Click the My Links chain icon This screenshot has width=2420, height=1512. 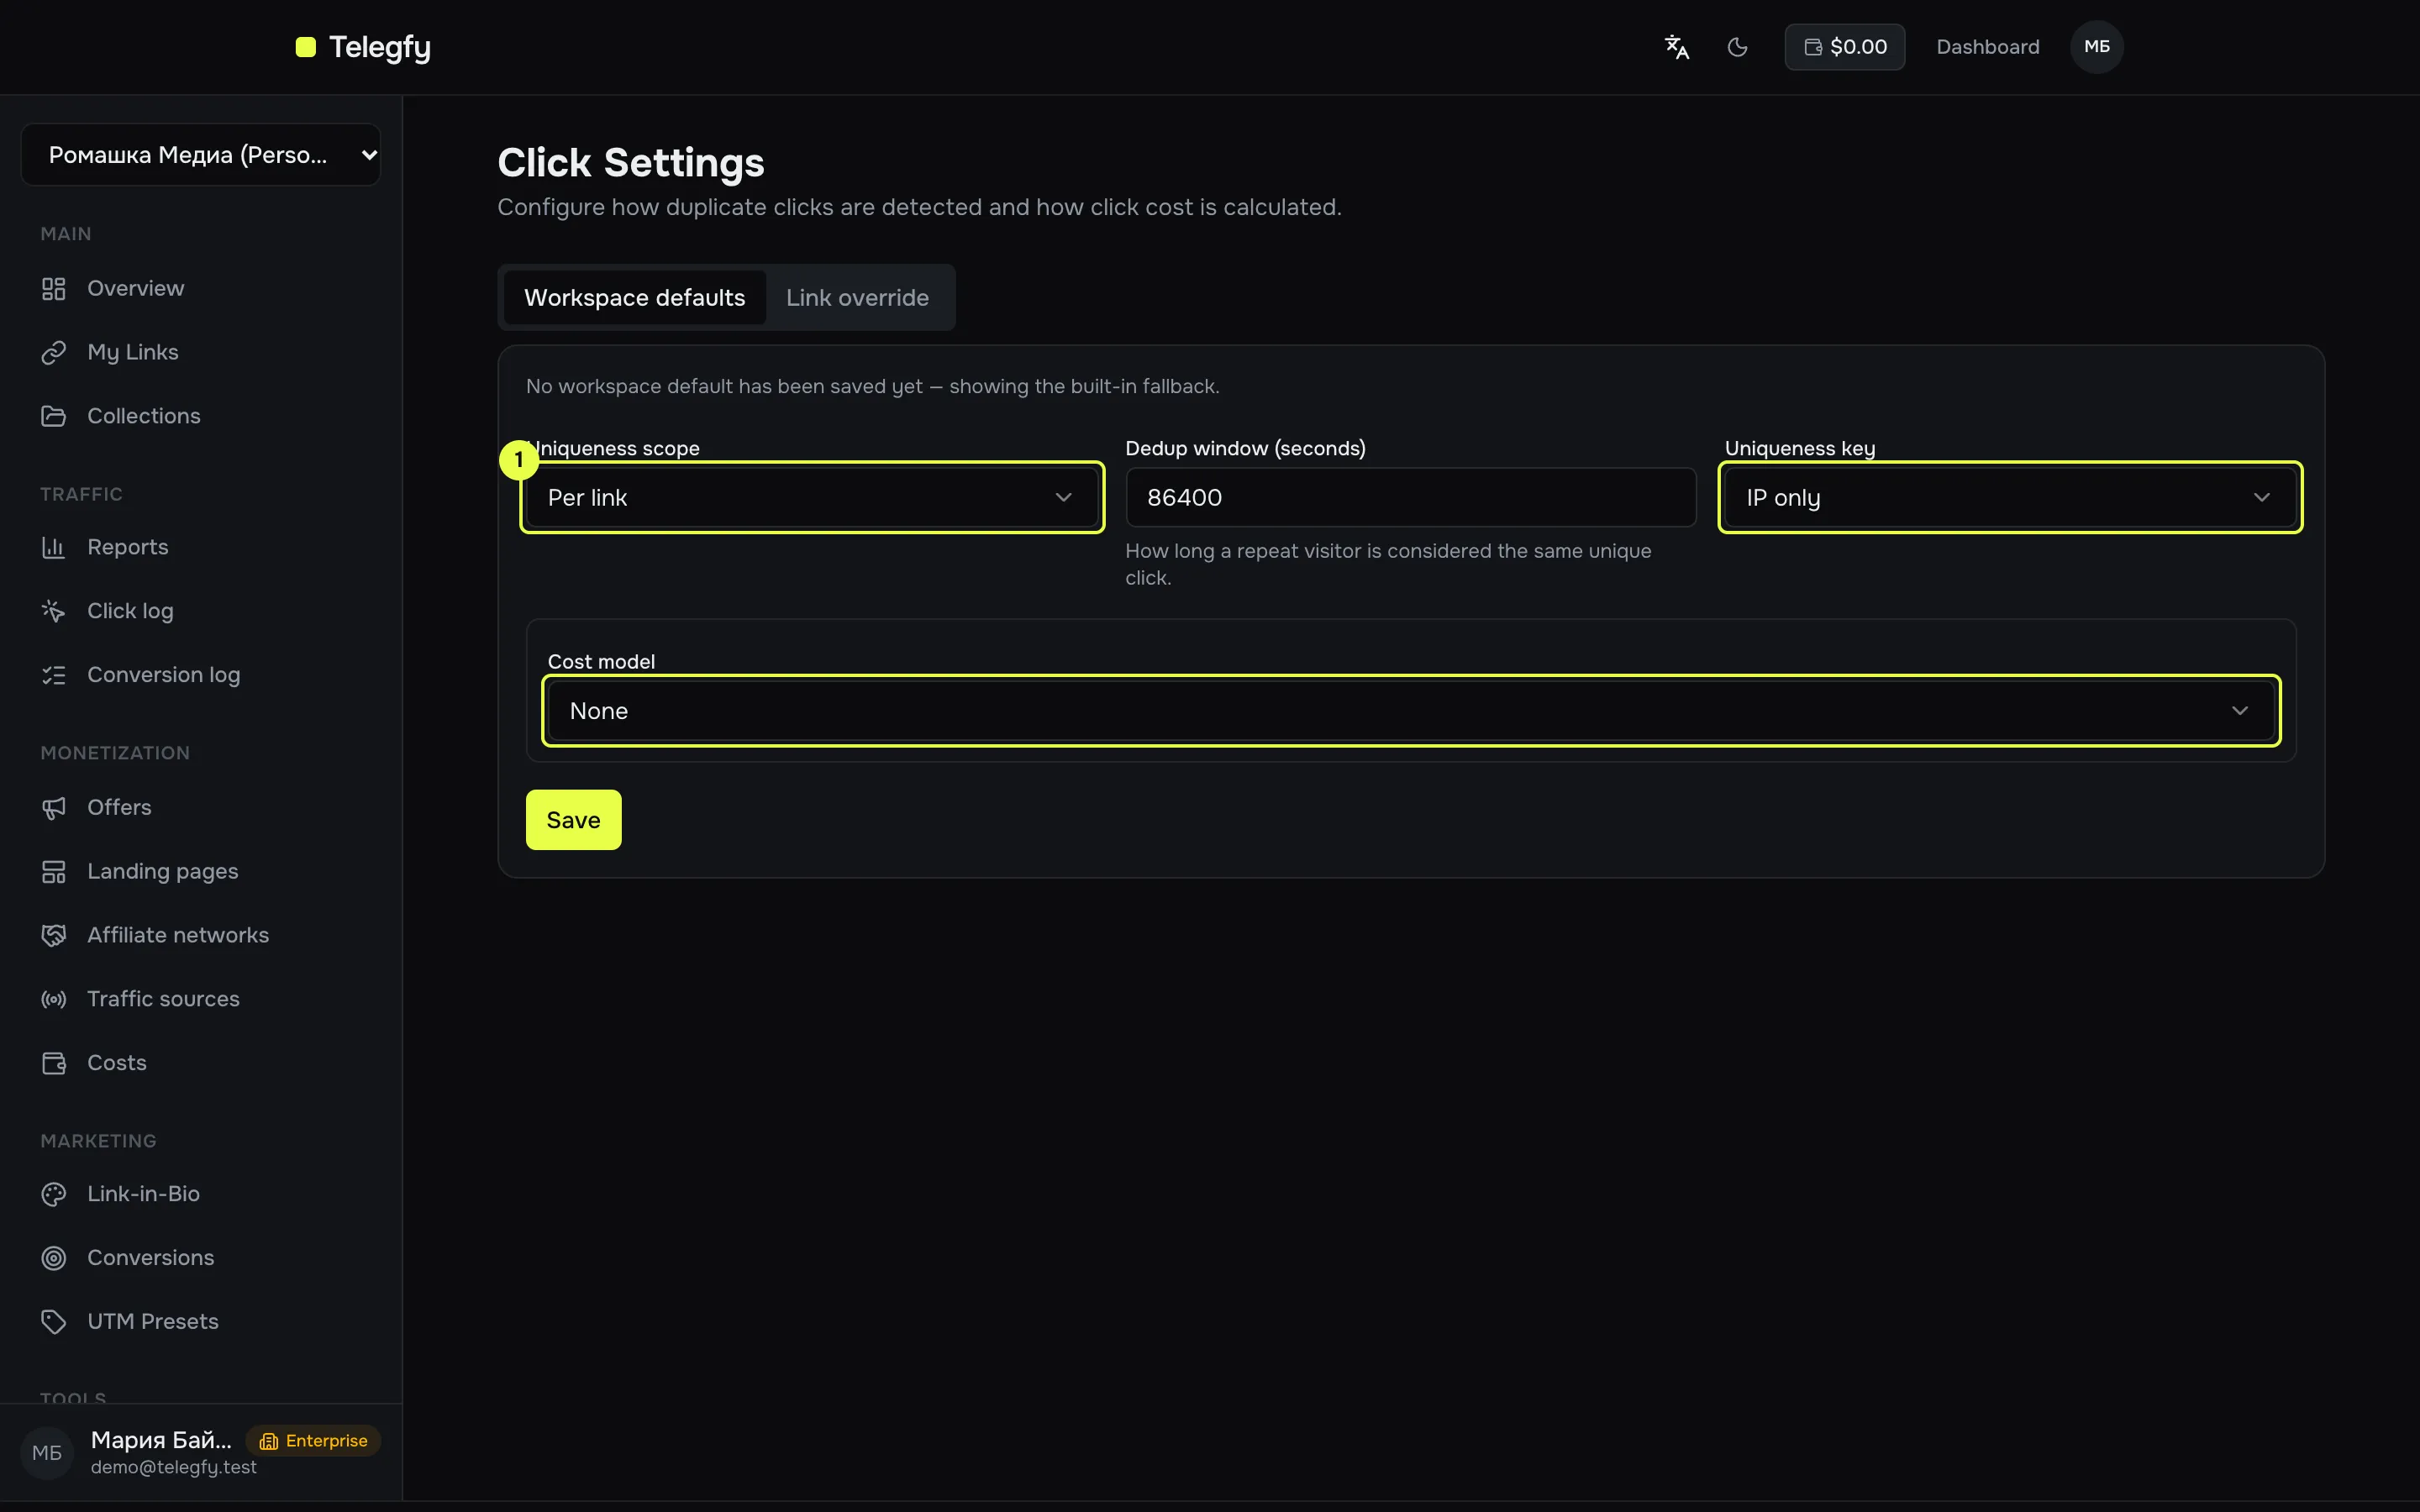point(54,353)
